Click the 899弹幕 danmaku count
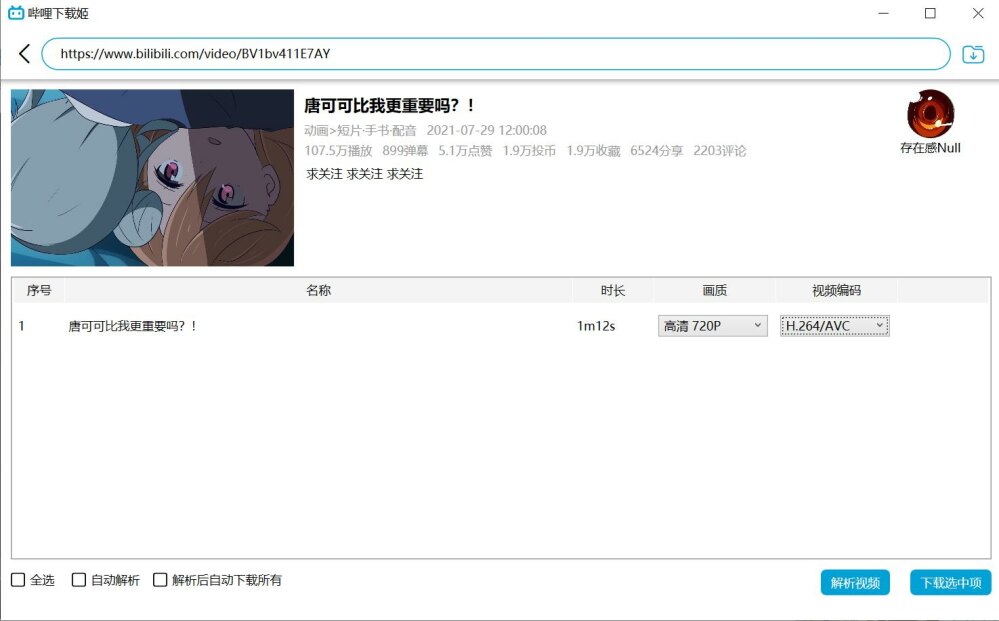Image resolution: width=999 pixels, height=621 pixels. (405, 151)
